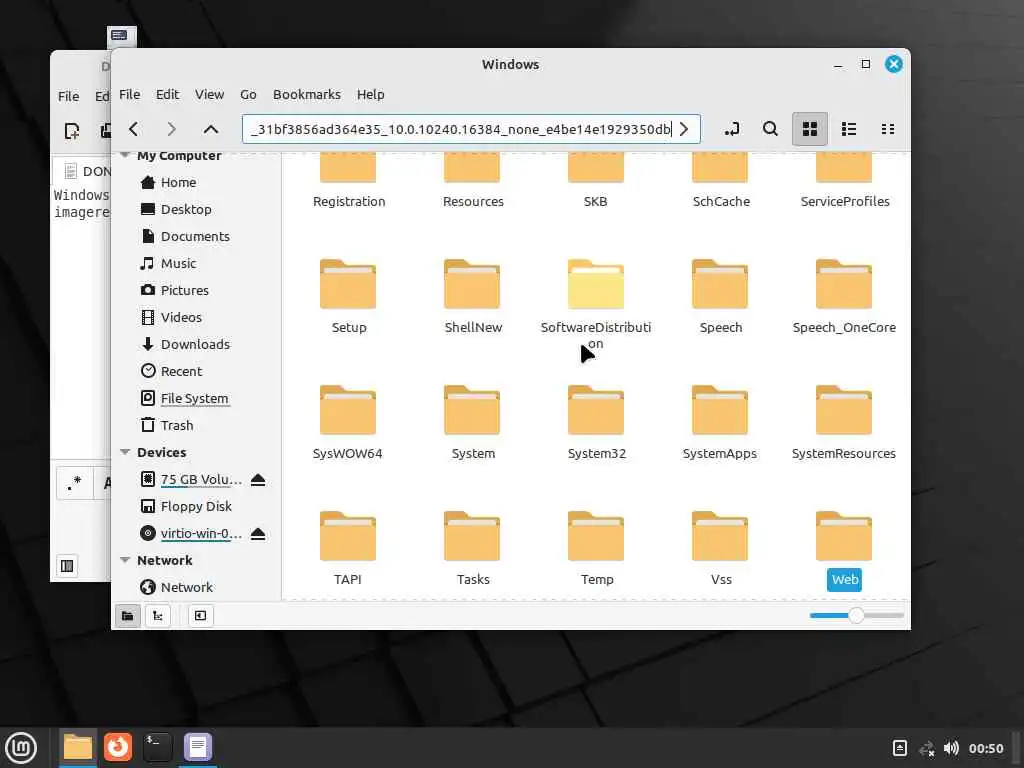Screen dimensions: 1024x768
Task: Open Documents in the sidebar
Action: (x=195, y=236)
